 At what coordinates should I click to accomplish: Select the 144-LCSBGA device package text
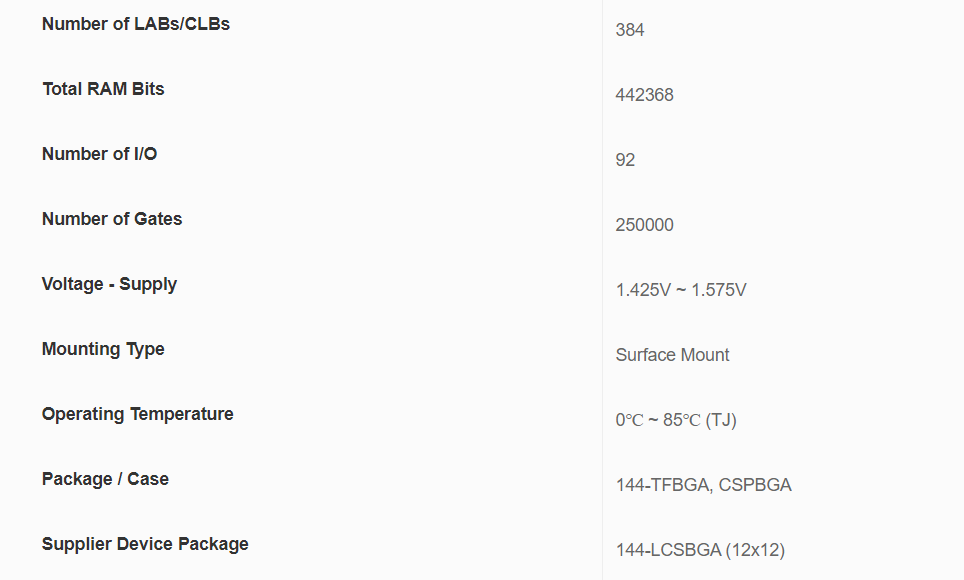tap(668, 550)
